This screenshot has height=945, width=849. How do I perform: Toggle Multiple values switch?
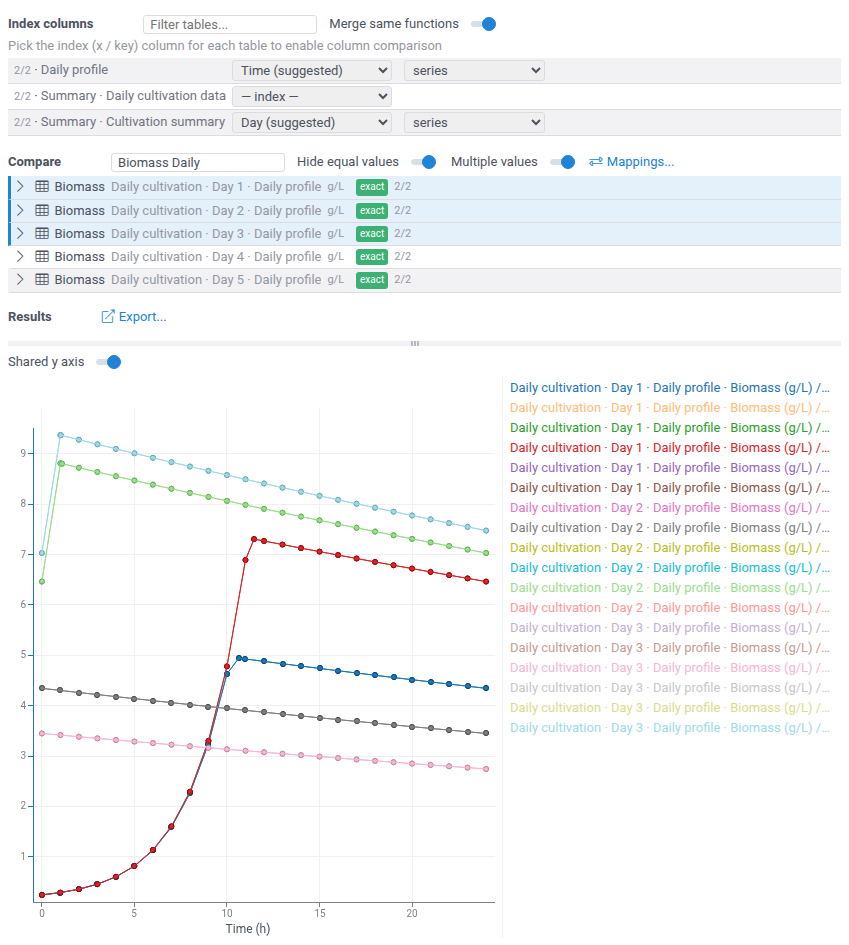point(562,162)
